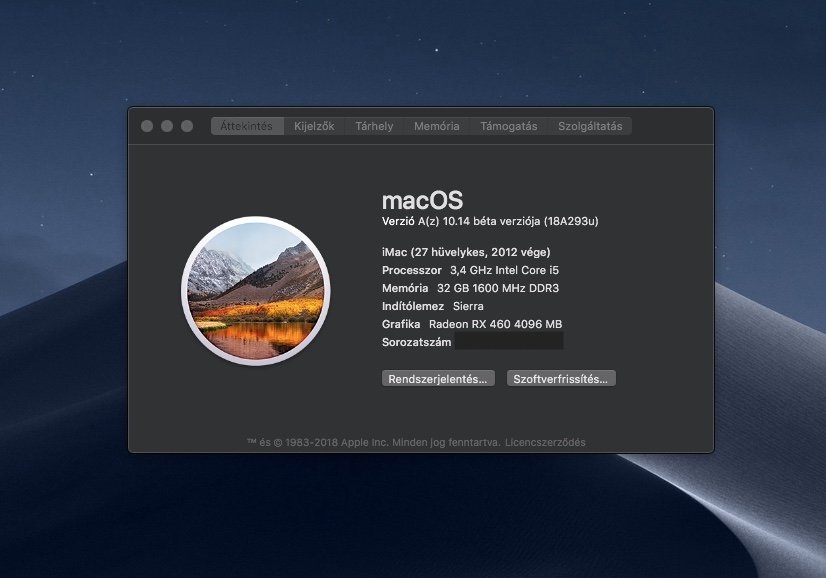Click the Grafika Radeon RX 460 line

(x=472, y=324)
